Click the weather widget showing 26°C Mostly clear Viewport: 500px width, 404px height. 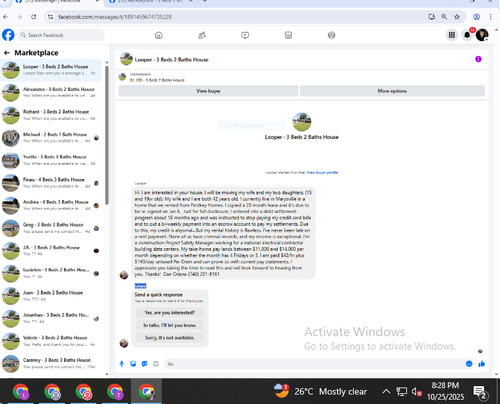point(320,391)
